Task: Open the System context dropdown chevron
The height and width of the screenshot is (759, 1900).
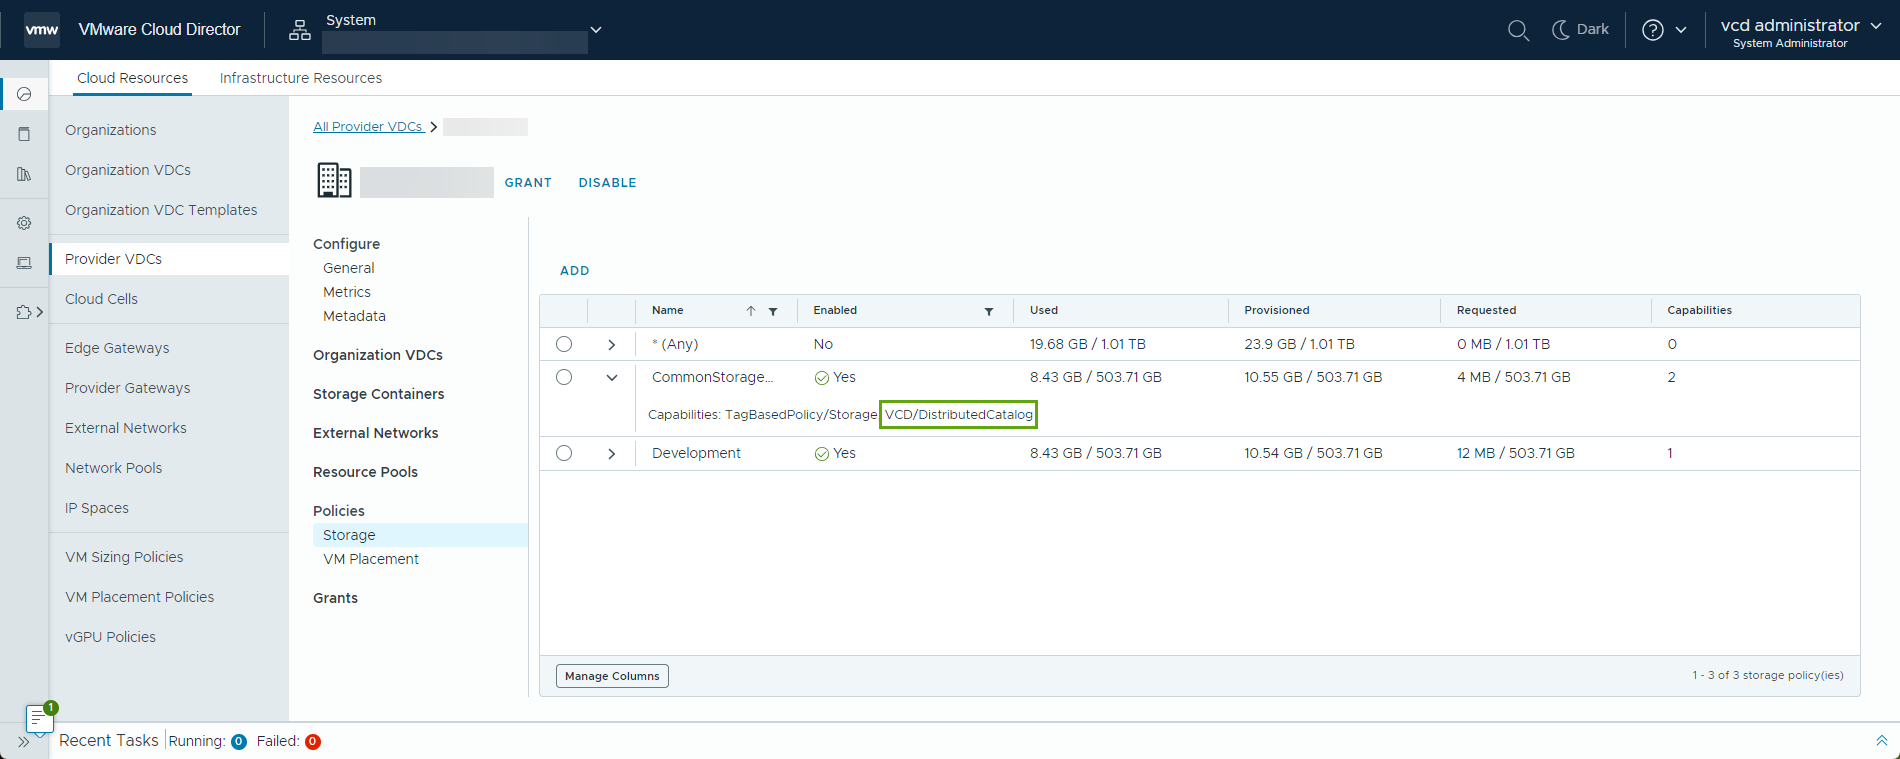Action: (x=596, y=30)
